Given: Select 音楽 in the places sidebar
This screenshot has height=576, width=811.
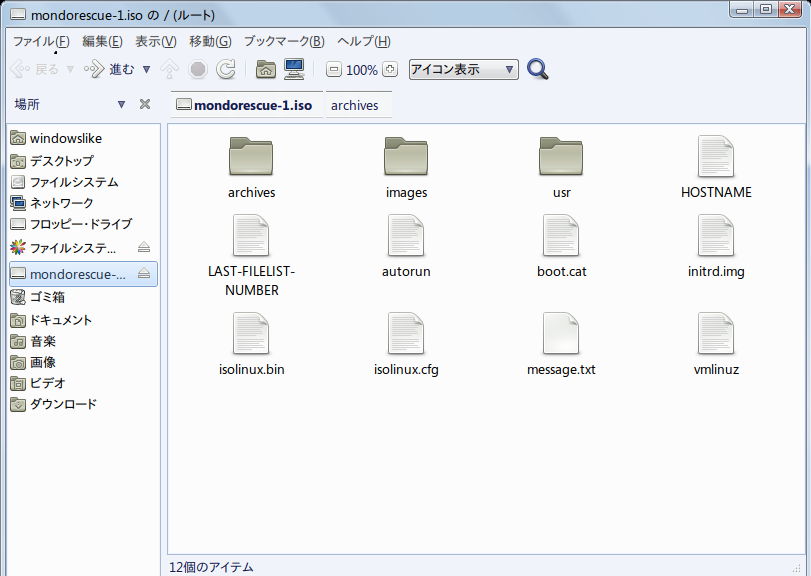Looking at the screenshot, I should click(83, 341).
